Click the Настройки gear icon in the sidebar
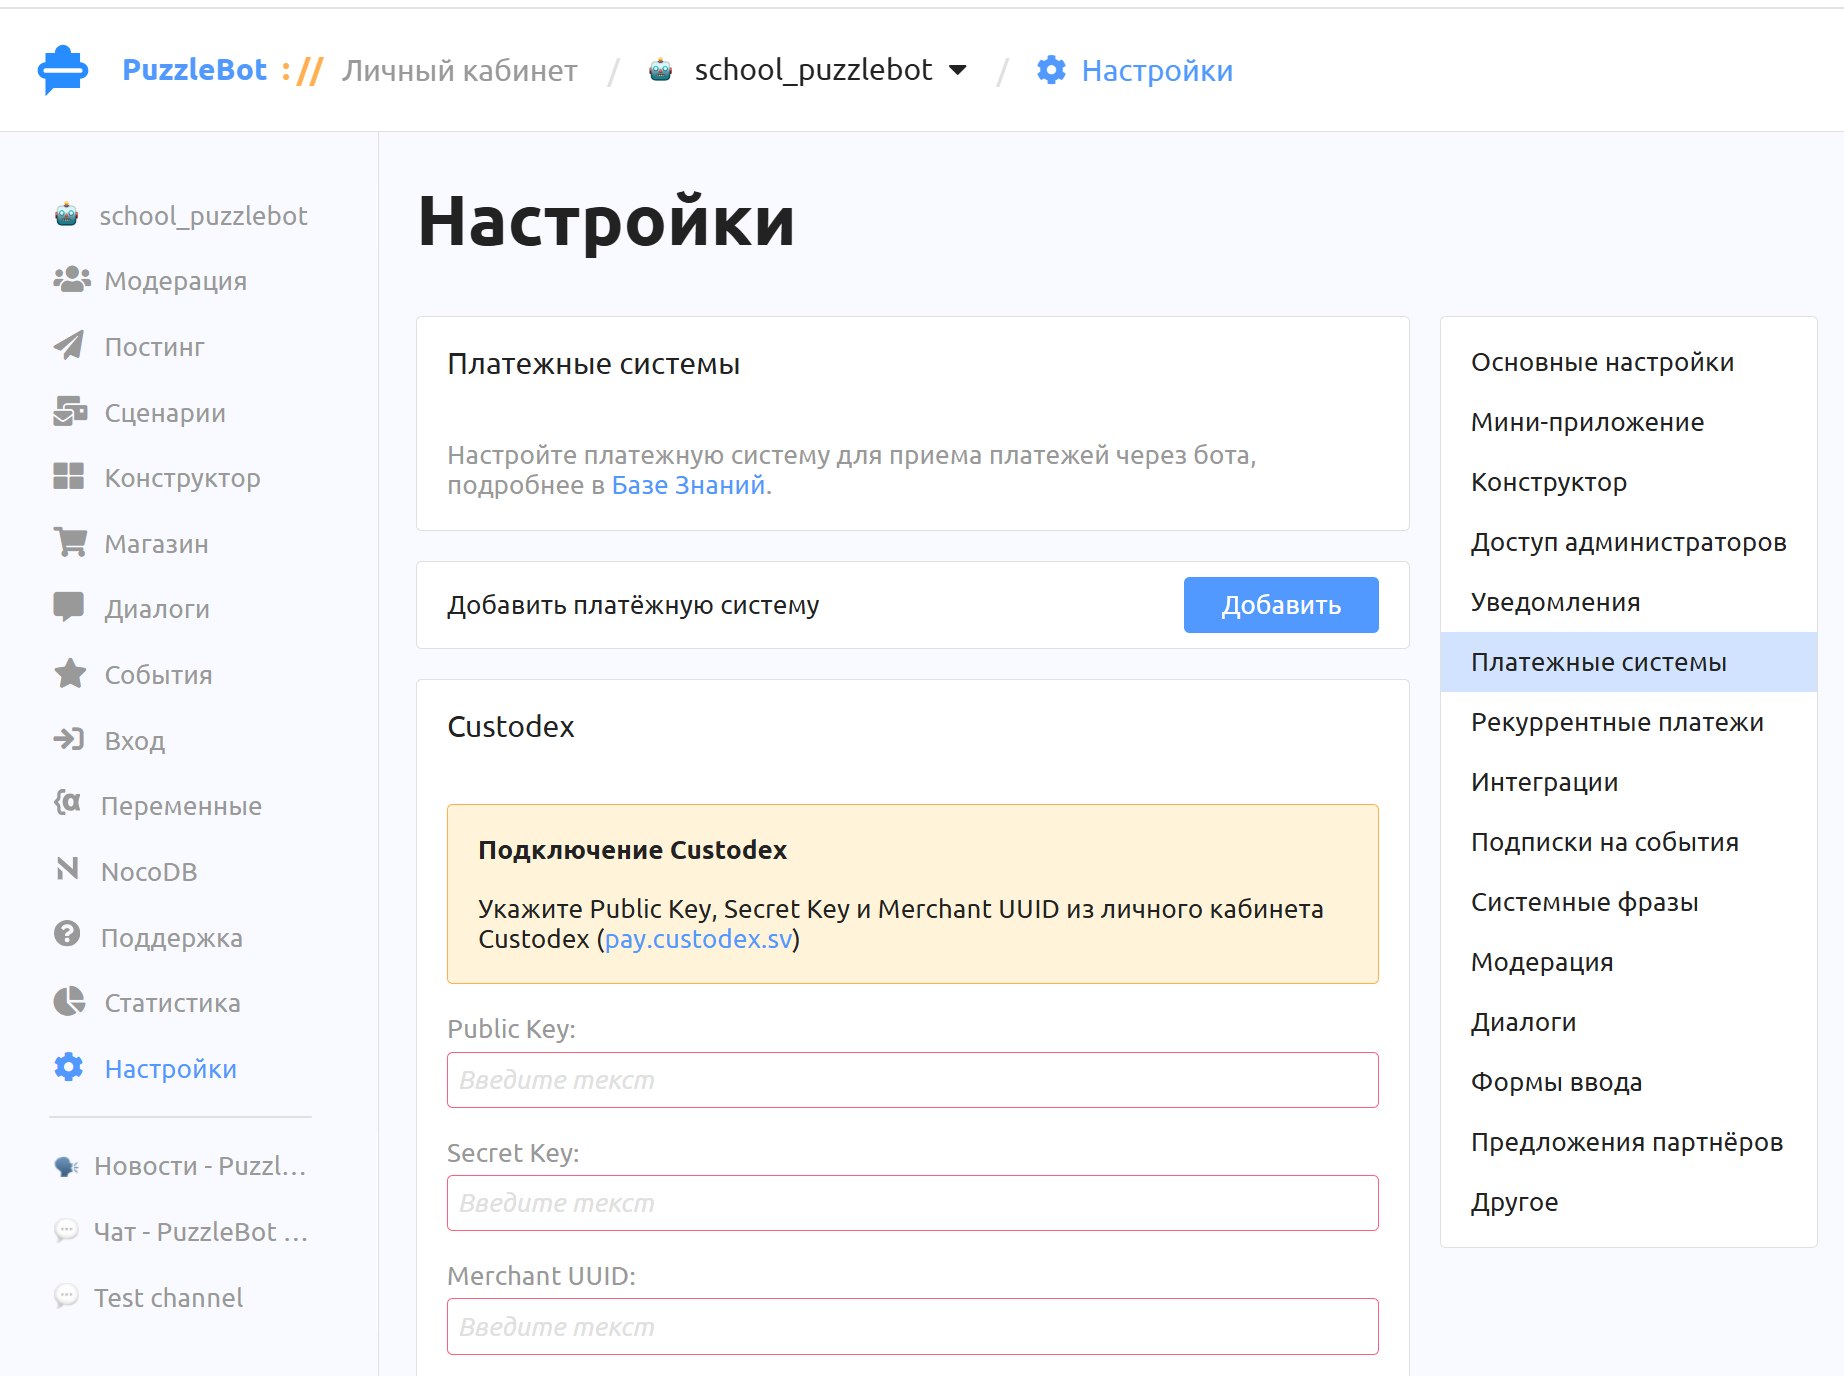This screenshot has height=1376, width=1844. pos(69,1068)
